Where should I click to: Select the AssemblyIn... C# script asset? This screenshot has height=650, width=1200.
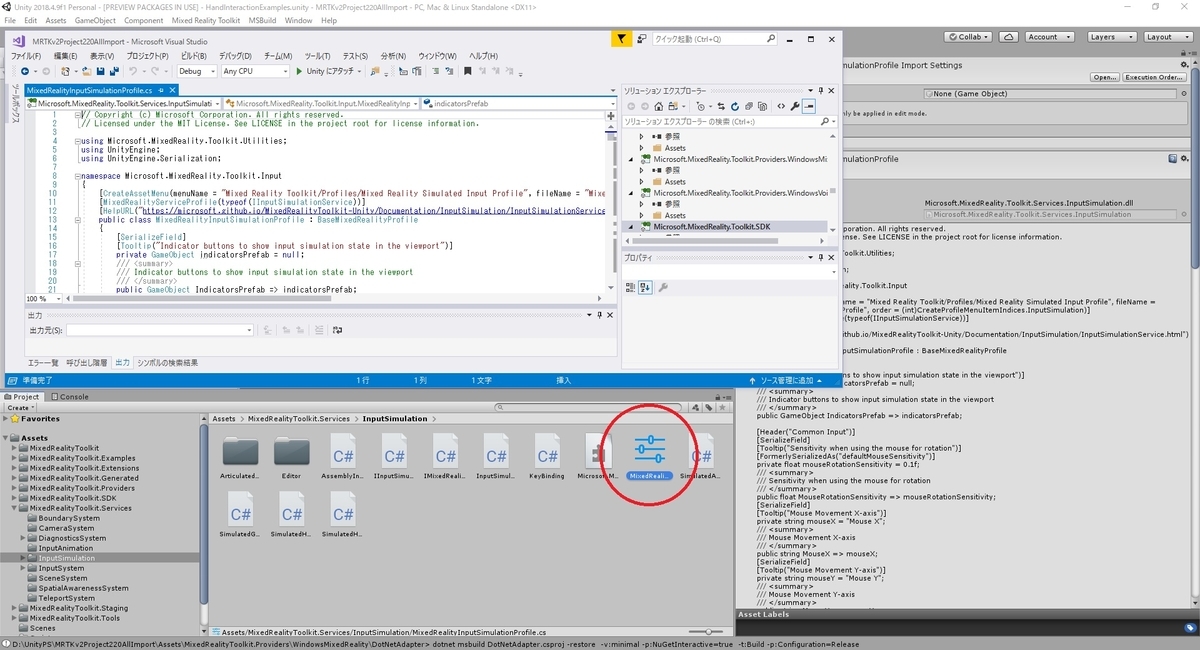pyautogui.click(x=342, y=455)
